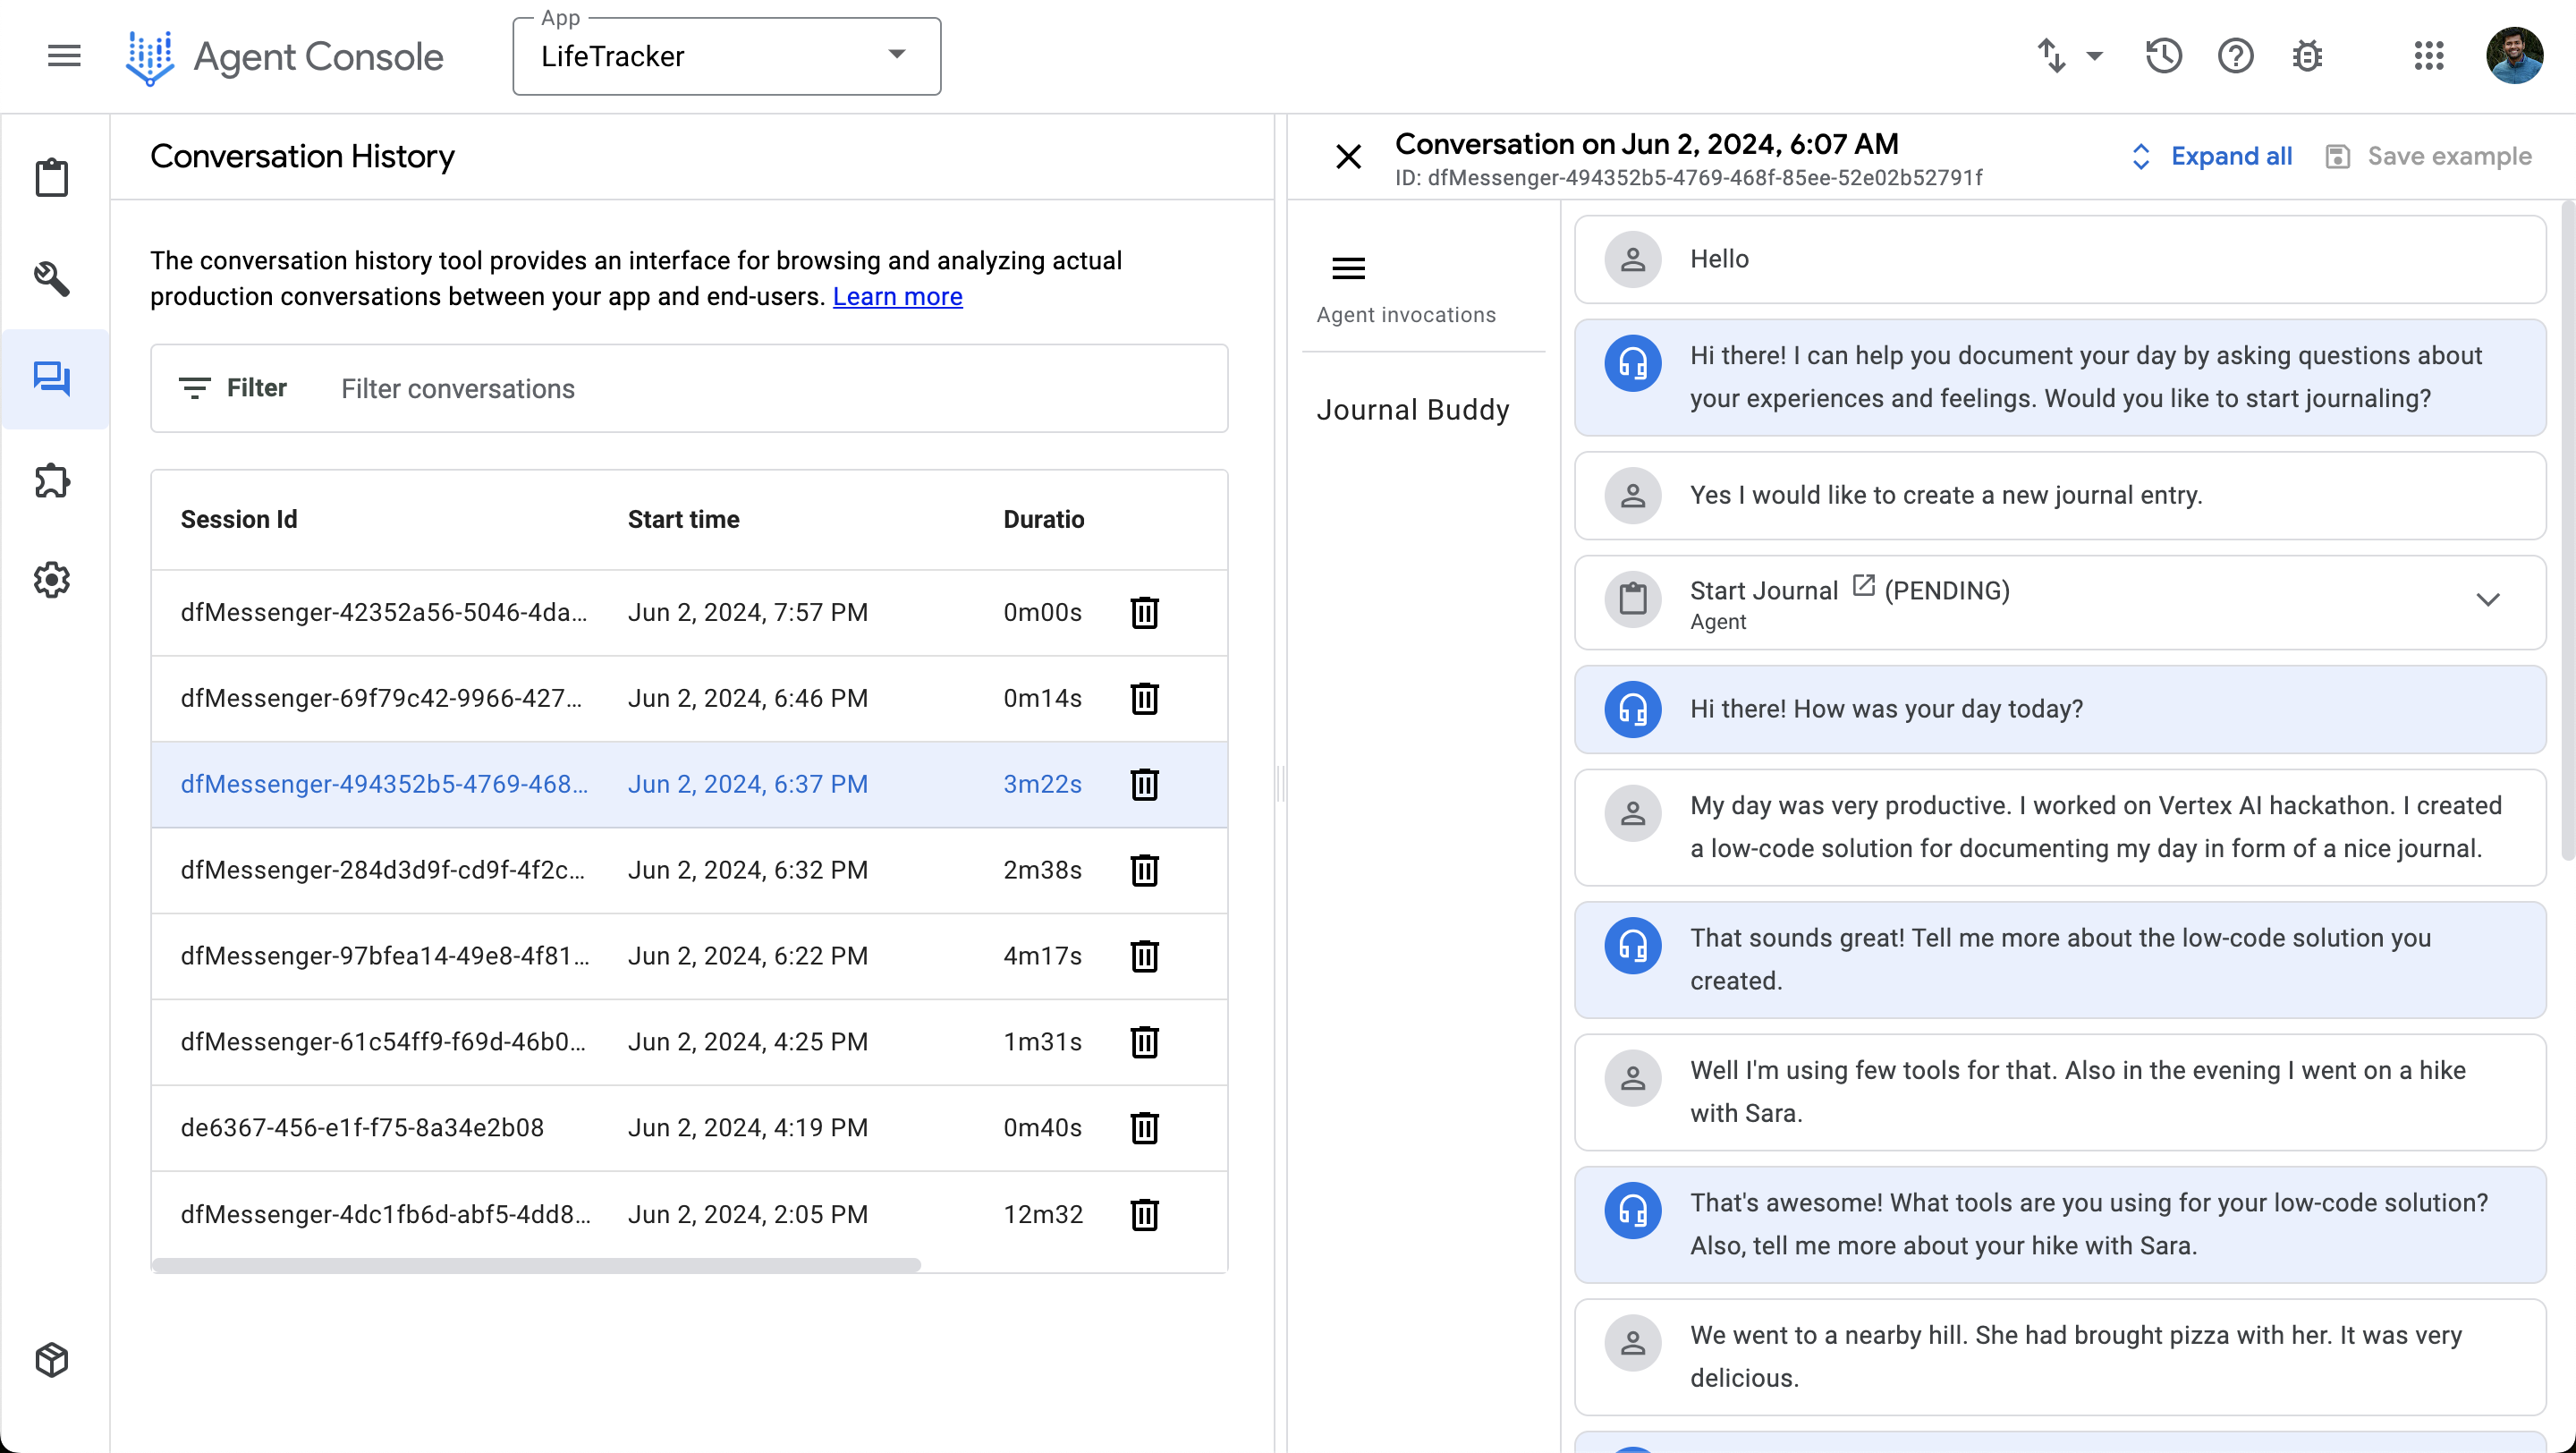Click the bug debug icon
Image resolution: width=2576 pixels, height=1453 pixels.
tap(2307, 56)
